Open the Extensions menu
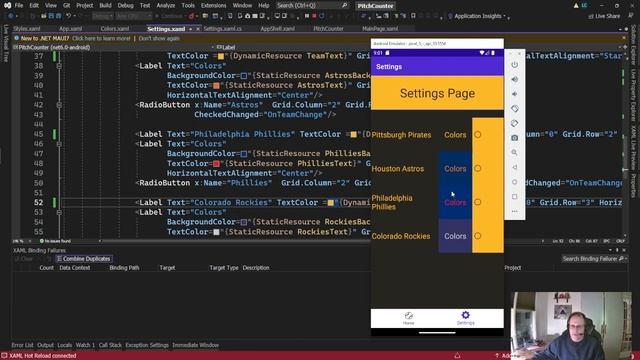This screenshot has height=360, width=640. (x=213, y=5)
